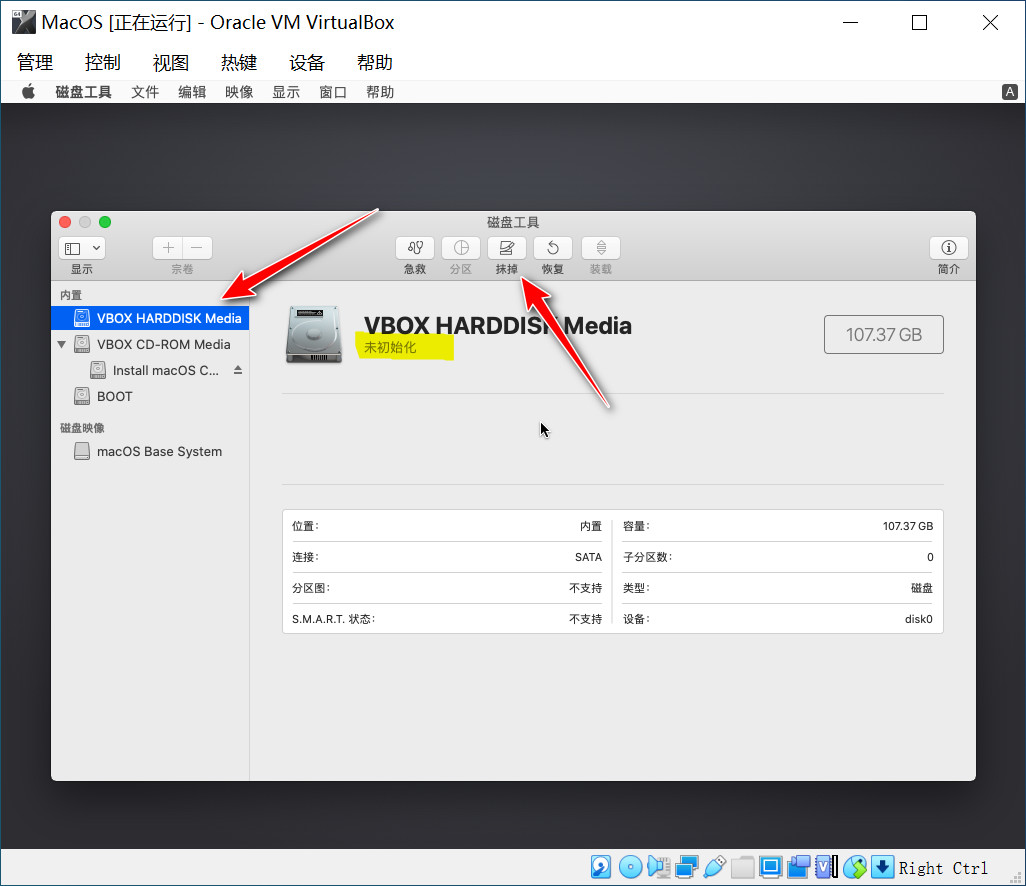1026x886 pixels.
Task: Click the Partition (分区) toolbar icon
Action: [x=461, y=248]
